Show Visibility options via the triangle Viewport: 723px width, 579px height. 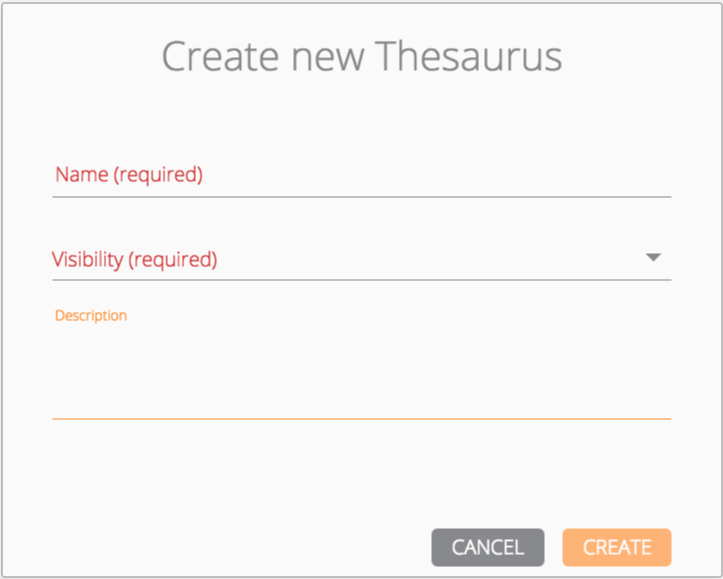coord(653,258)
